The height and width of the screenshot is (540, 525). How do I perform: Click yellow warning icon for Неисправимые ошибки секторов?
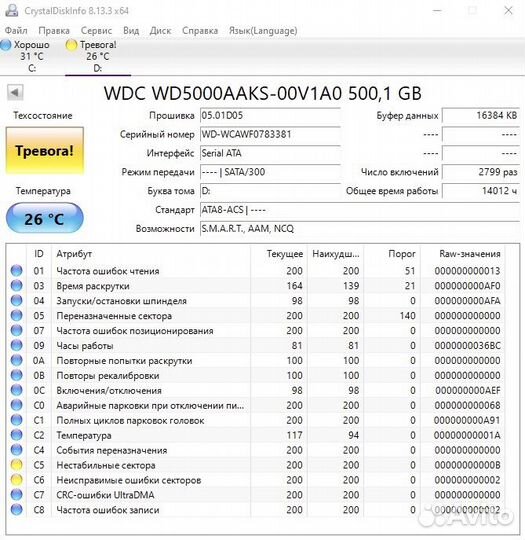click(x=16, y=480)
